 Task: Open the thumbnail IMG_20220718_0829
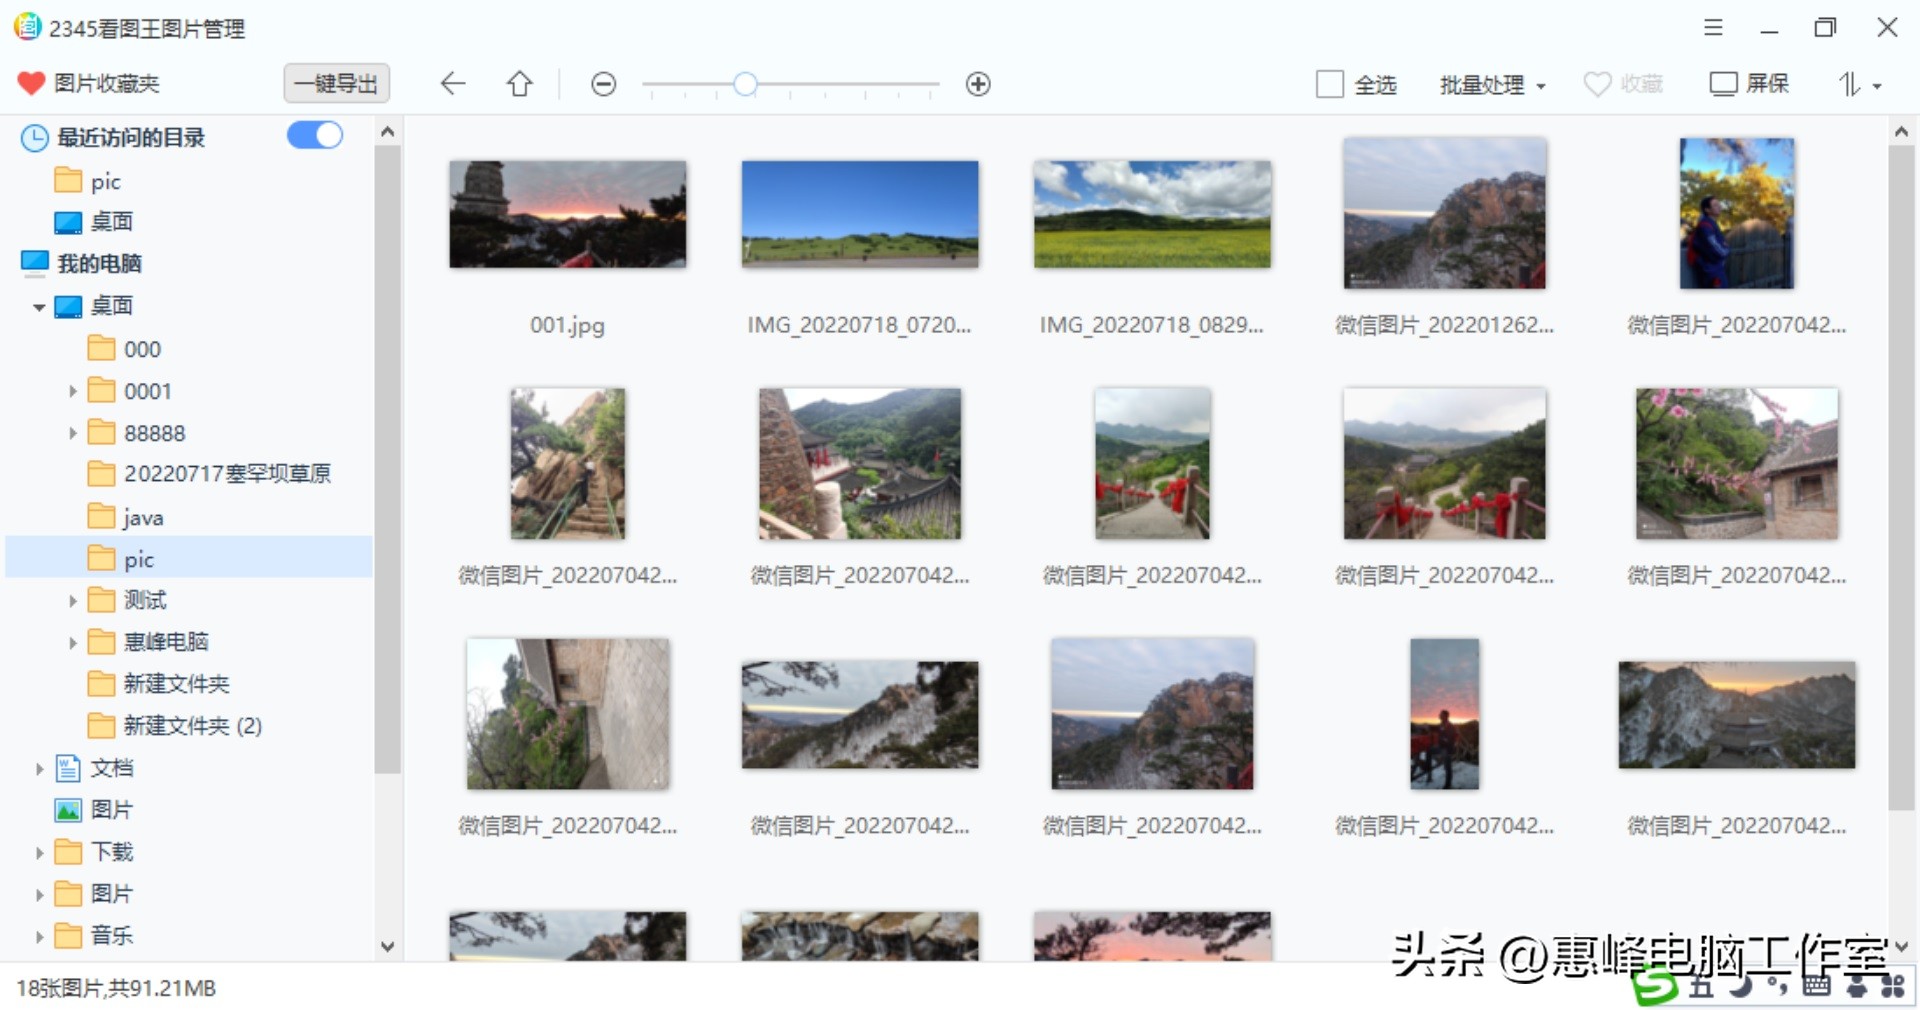click(1152, 214)
